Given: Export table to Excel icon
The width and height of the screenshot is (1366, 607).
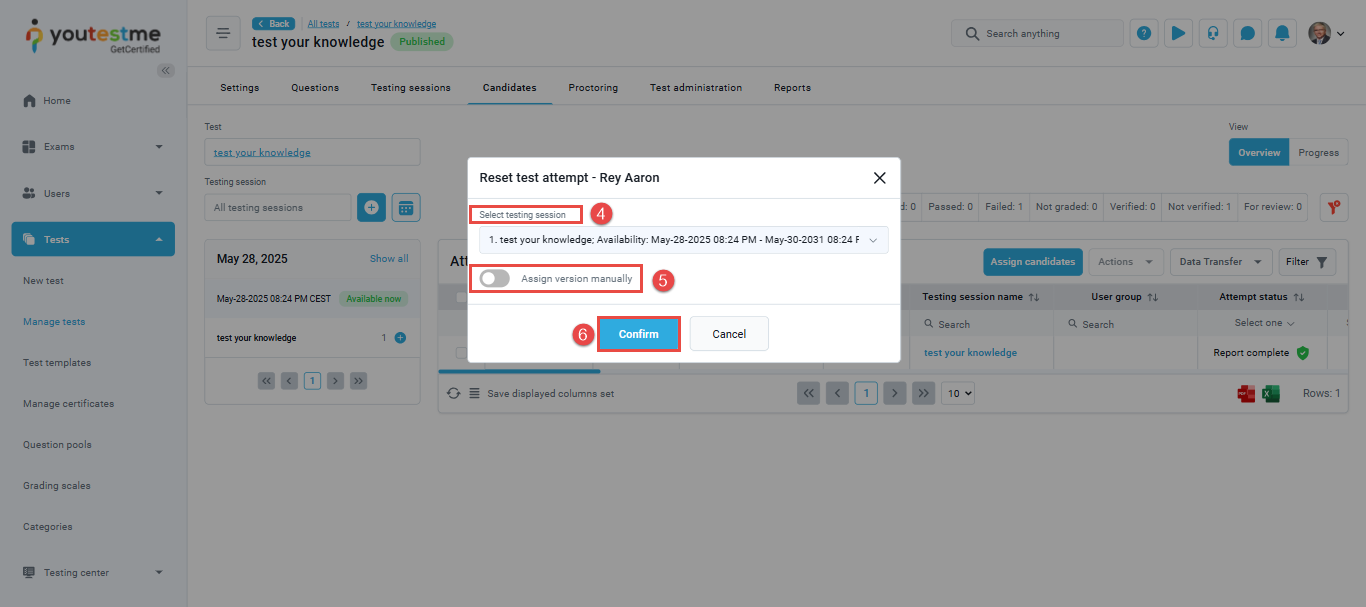Looking at the screenshot, I should (x=1271, y=394).
